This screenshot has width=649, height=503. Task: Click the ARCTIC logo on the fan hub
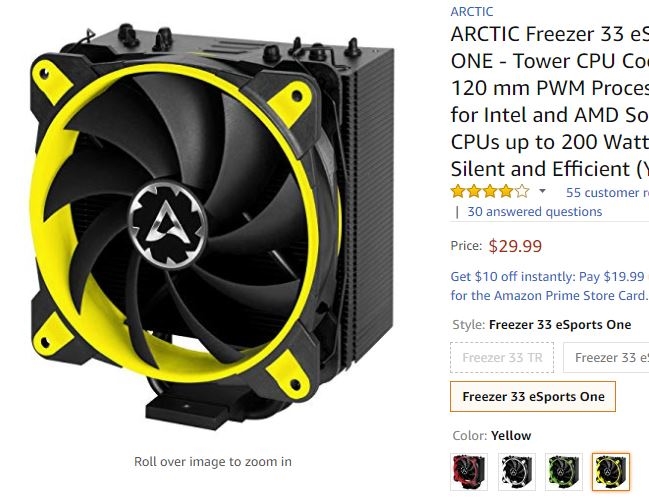pos(168,224)
